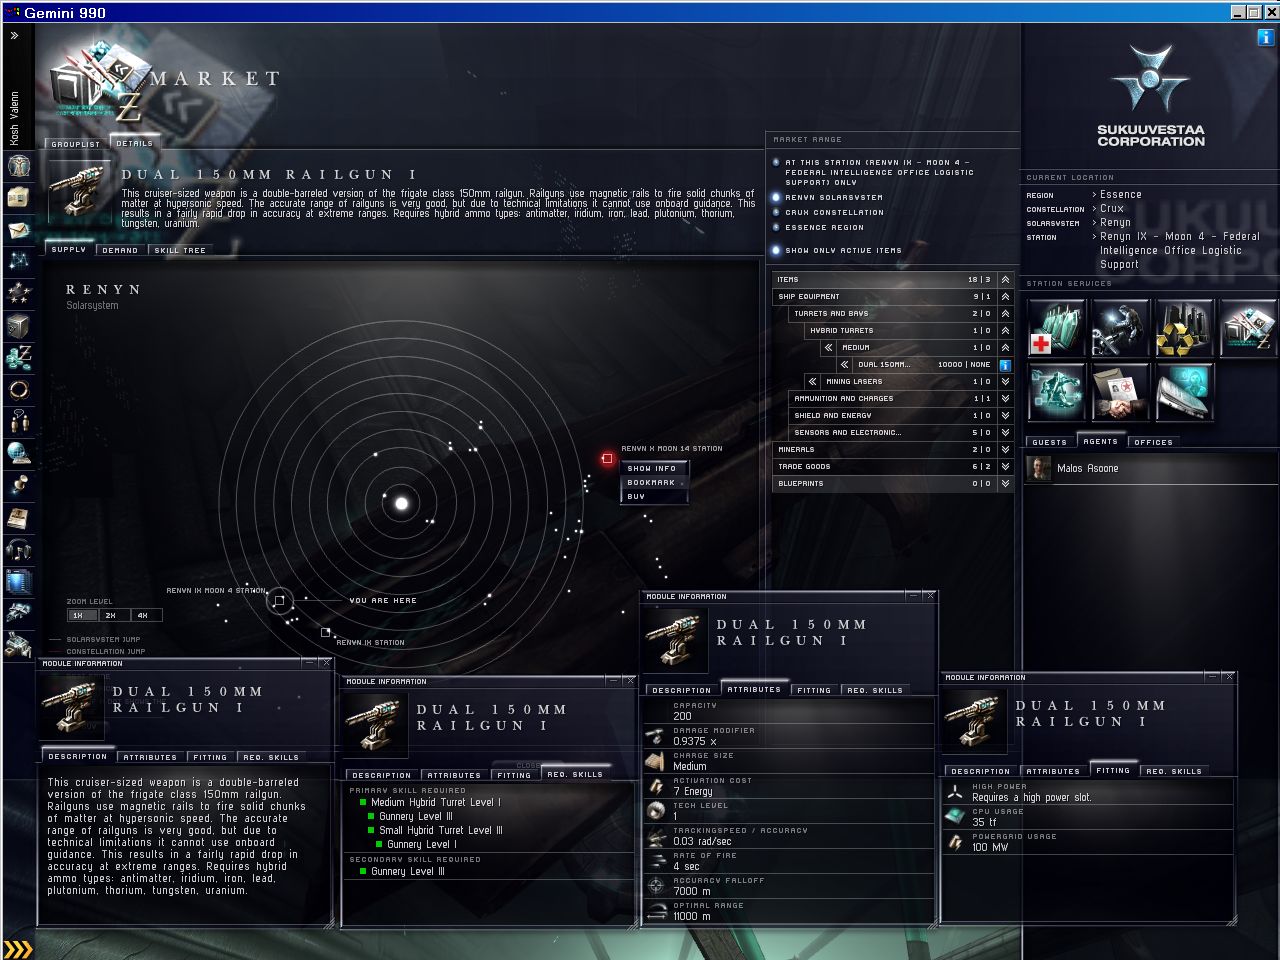Select Renyn Solarsystem market range
This screenshot has height=960, width=1280.
click(x=776, y=197)
